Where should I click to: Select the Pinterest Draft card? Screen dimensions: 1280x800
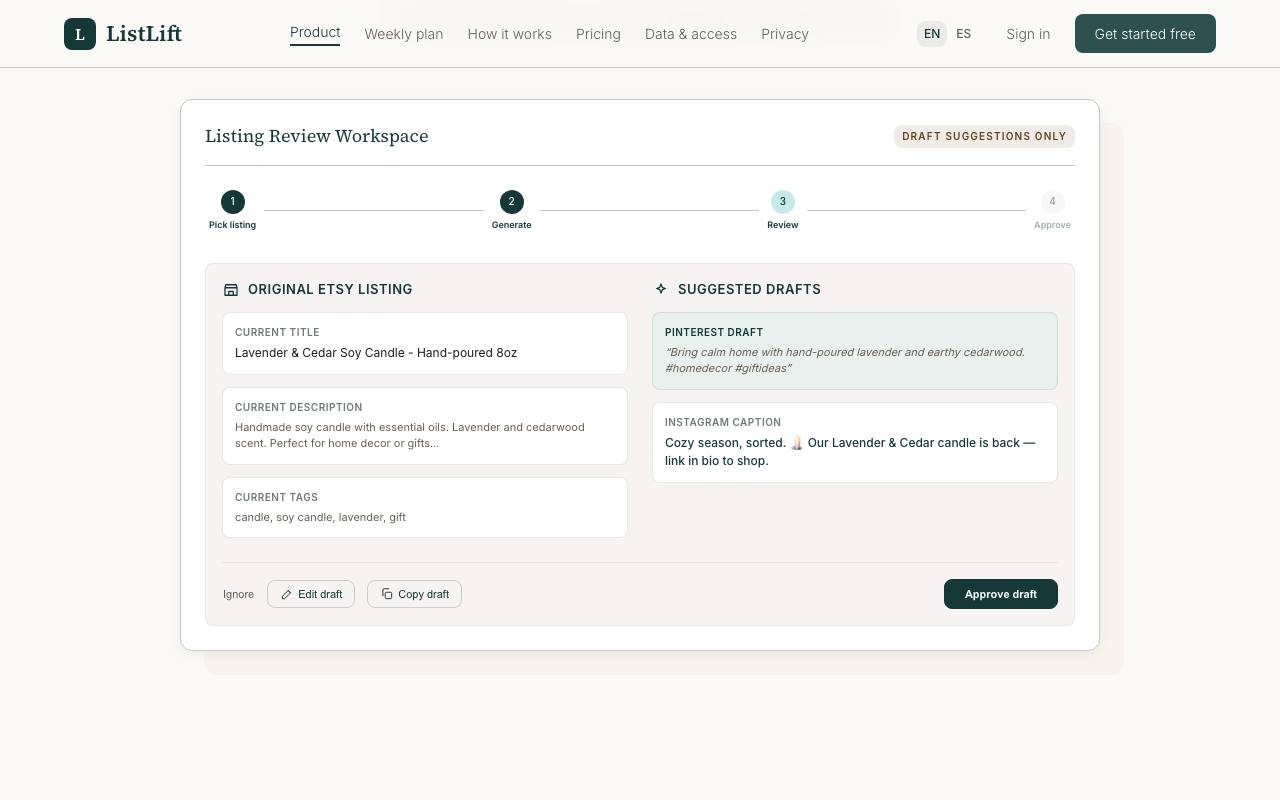tap(855, 351)
